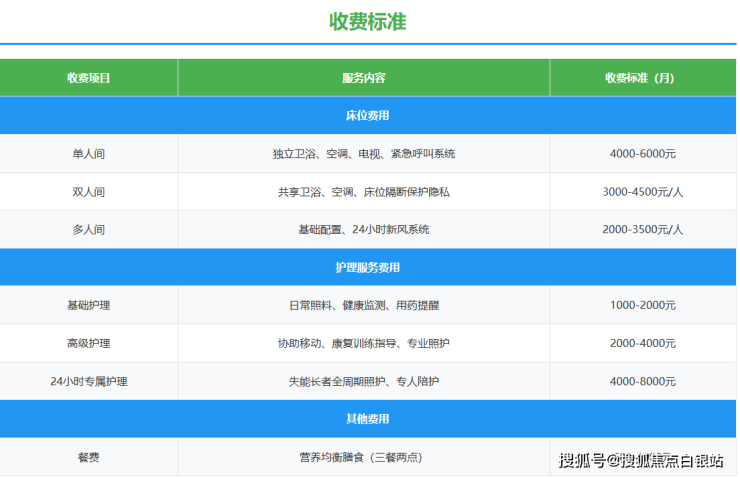Select the 收费项目 column header

click(89, 78)
